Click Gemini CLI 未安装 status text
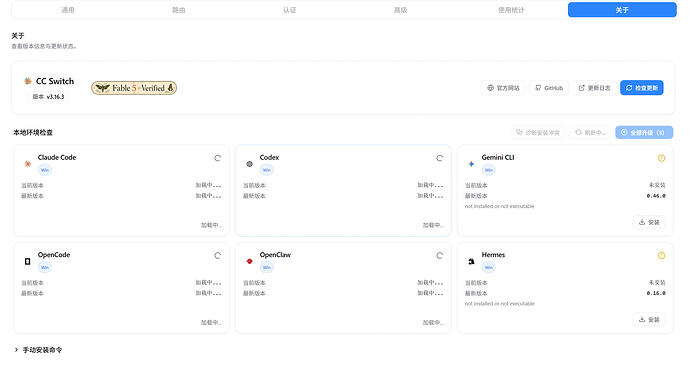The width and height of the screenshot is (690, 367). point(657,185)
